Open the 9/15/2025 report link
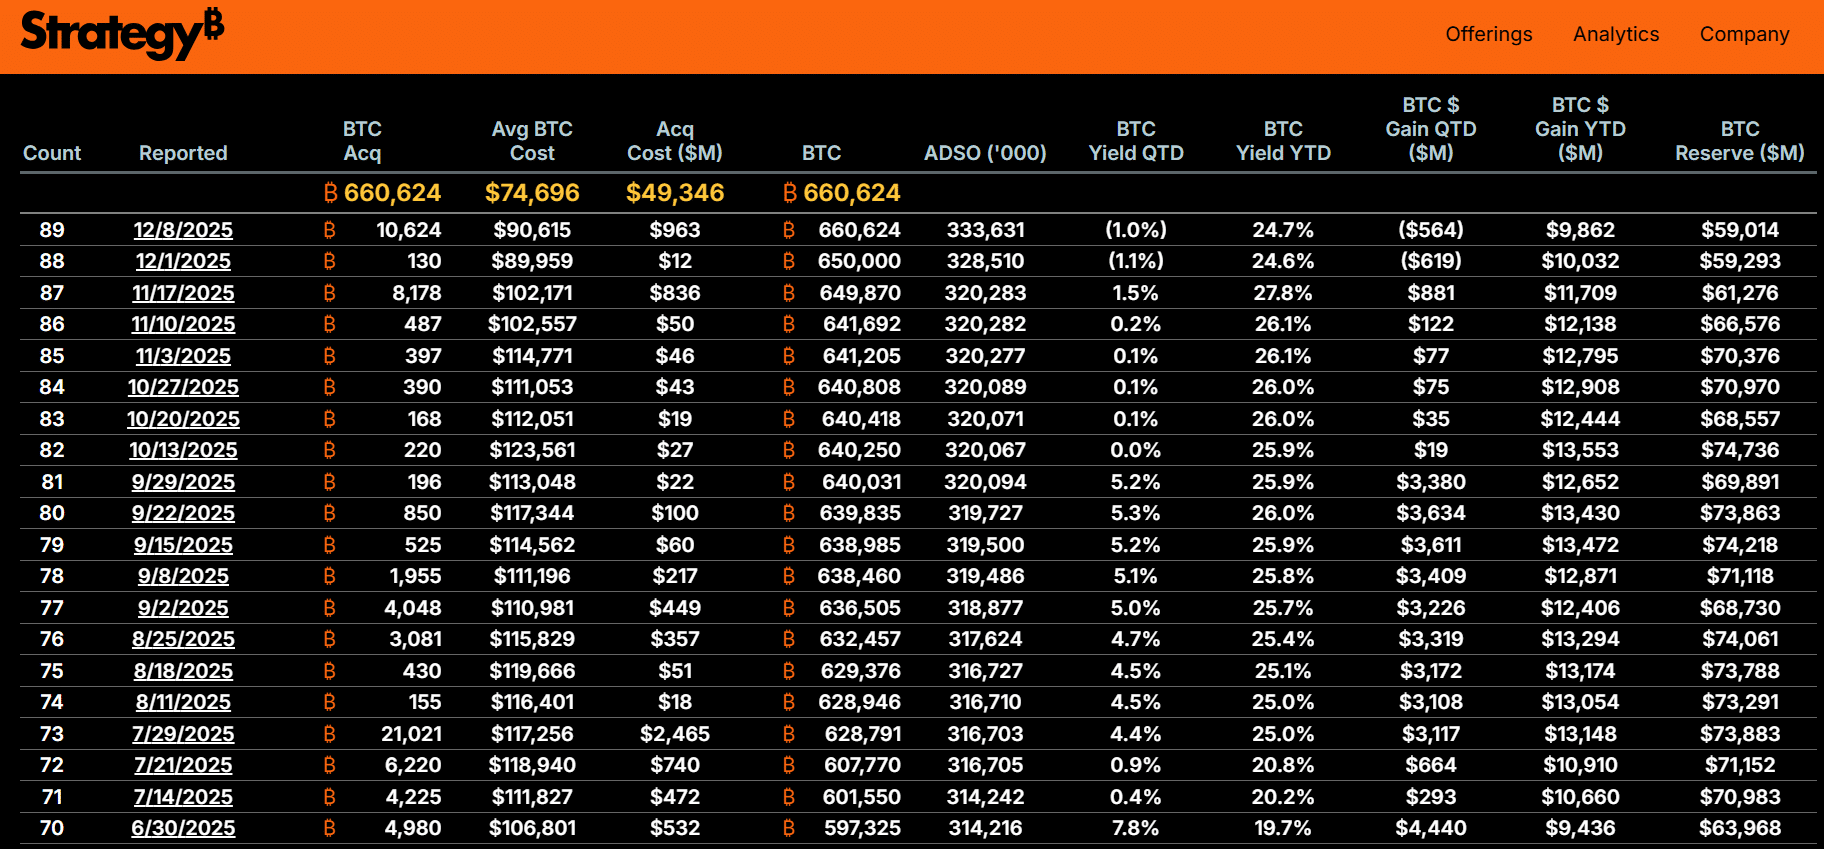This screenshot has width=1824, height=849. click(183, 545)
